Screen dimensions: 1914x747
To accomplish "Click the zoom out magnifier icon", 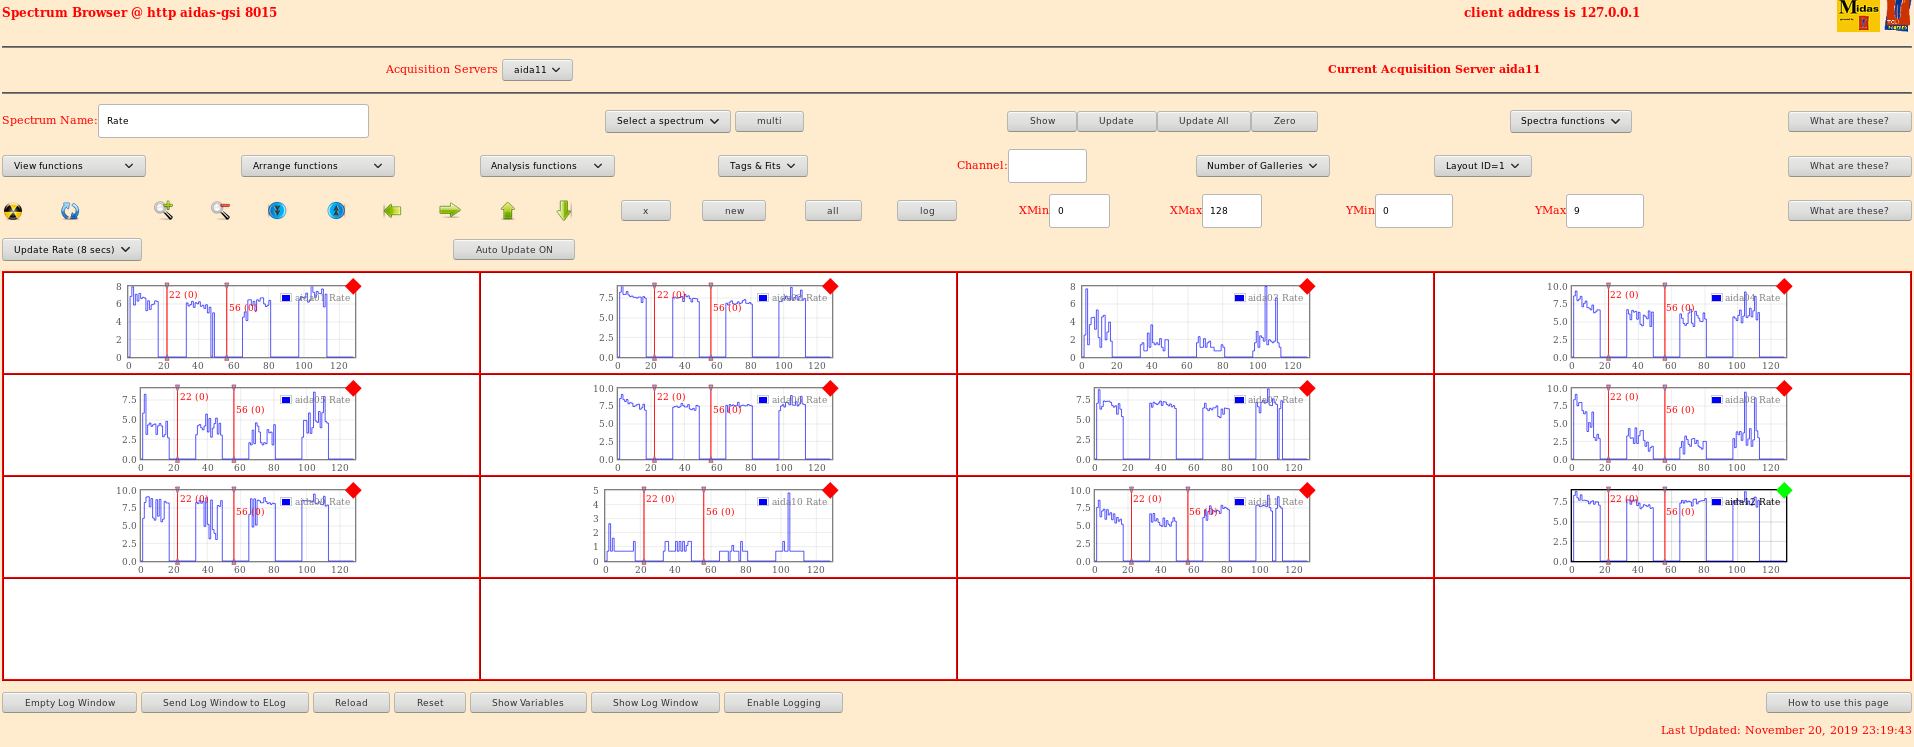I will coord(221,210).
